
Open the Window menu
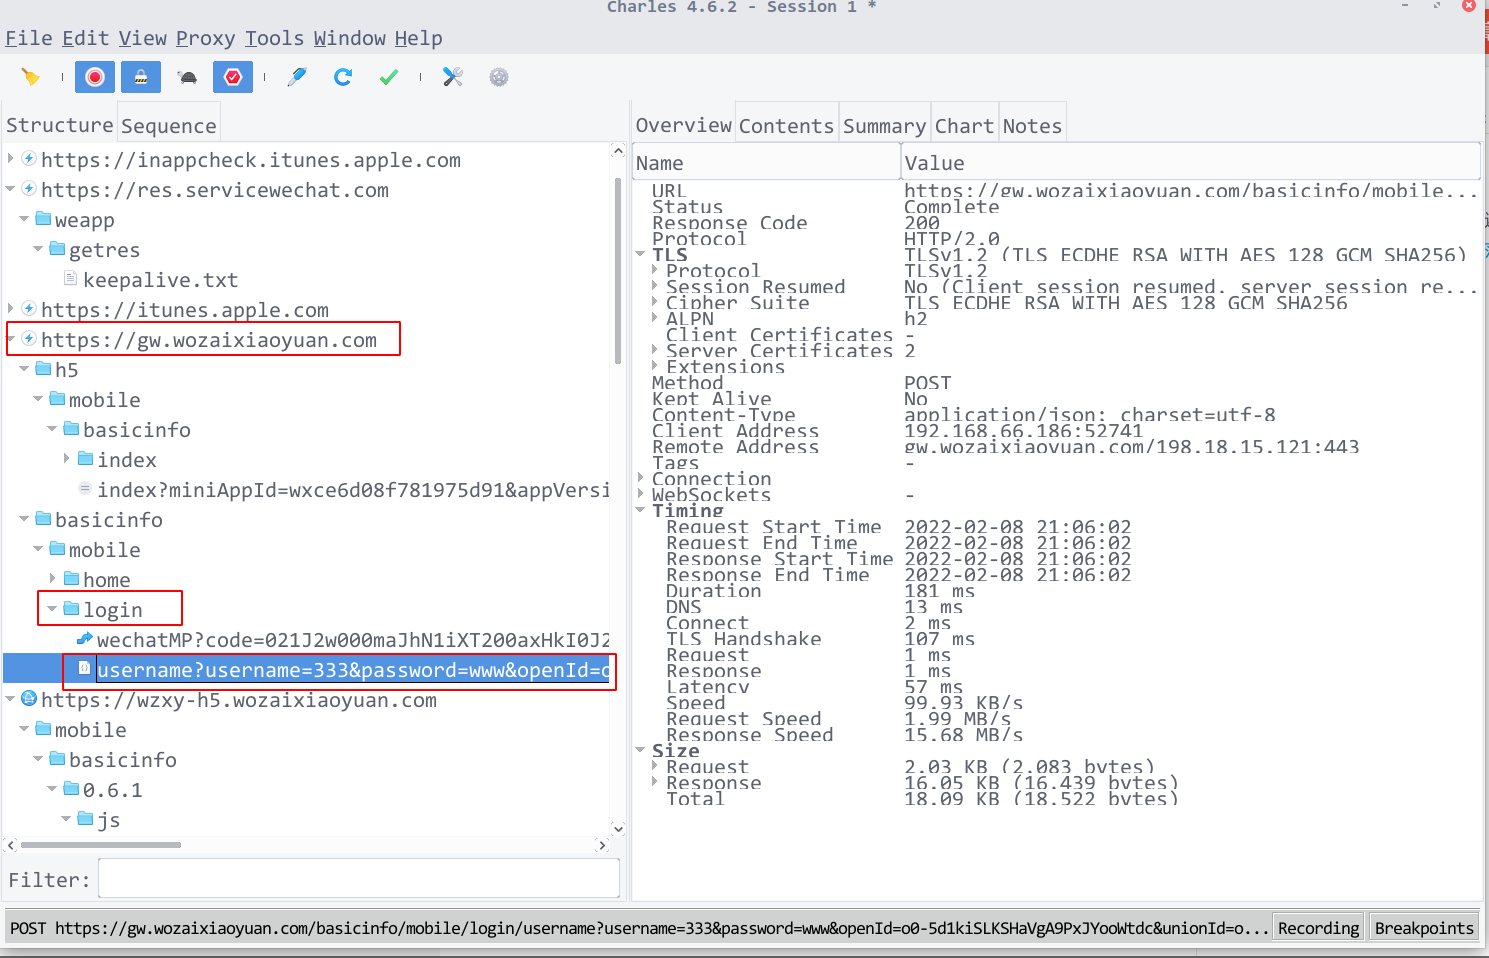350,38
